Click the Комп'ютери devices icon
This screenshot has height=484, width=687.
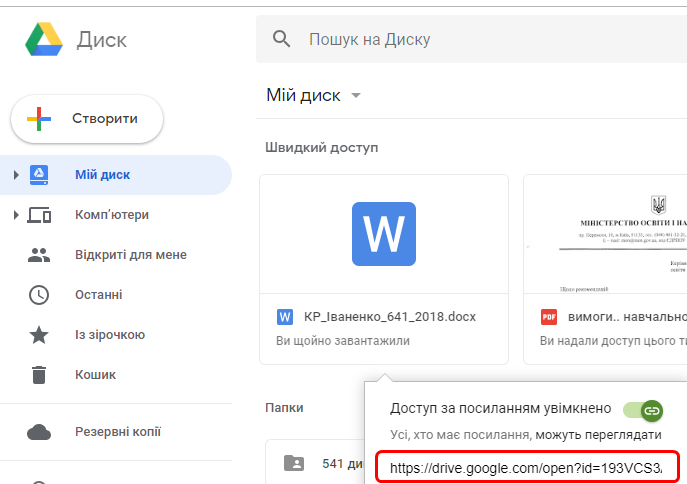(39, 215)
